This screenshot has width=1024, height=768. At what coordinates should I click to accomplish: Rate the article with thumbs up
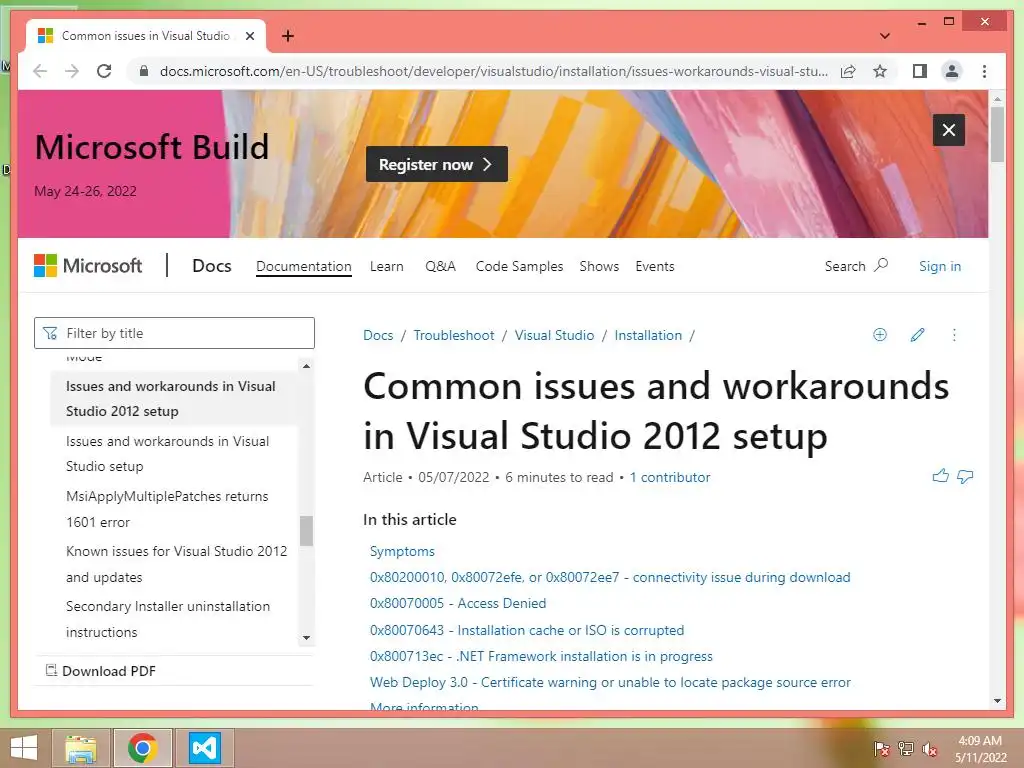[x=940, y=476]
